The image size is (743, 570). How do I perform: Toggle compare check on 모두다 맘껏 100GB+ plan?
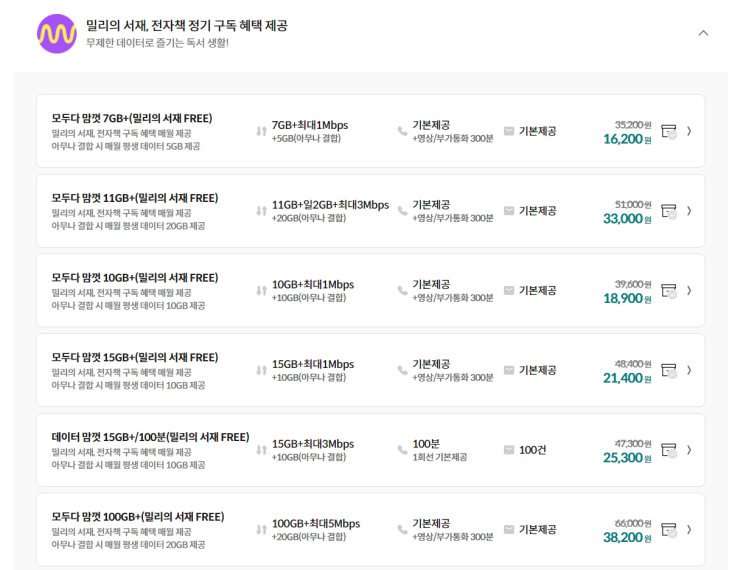pyautogui.click(x=669, y=530)
